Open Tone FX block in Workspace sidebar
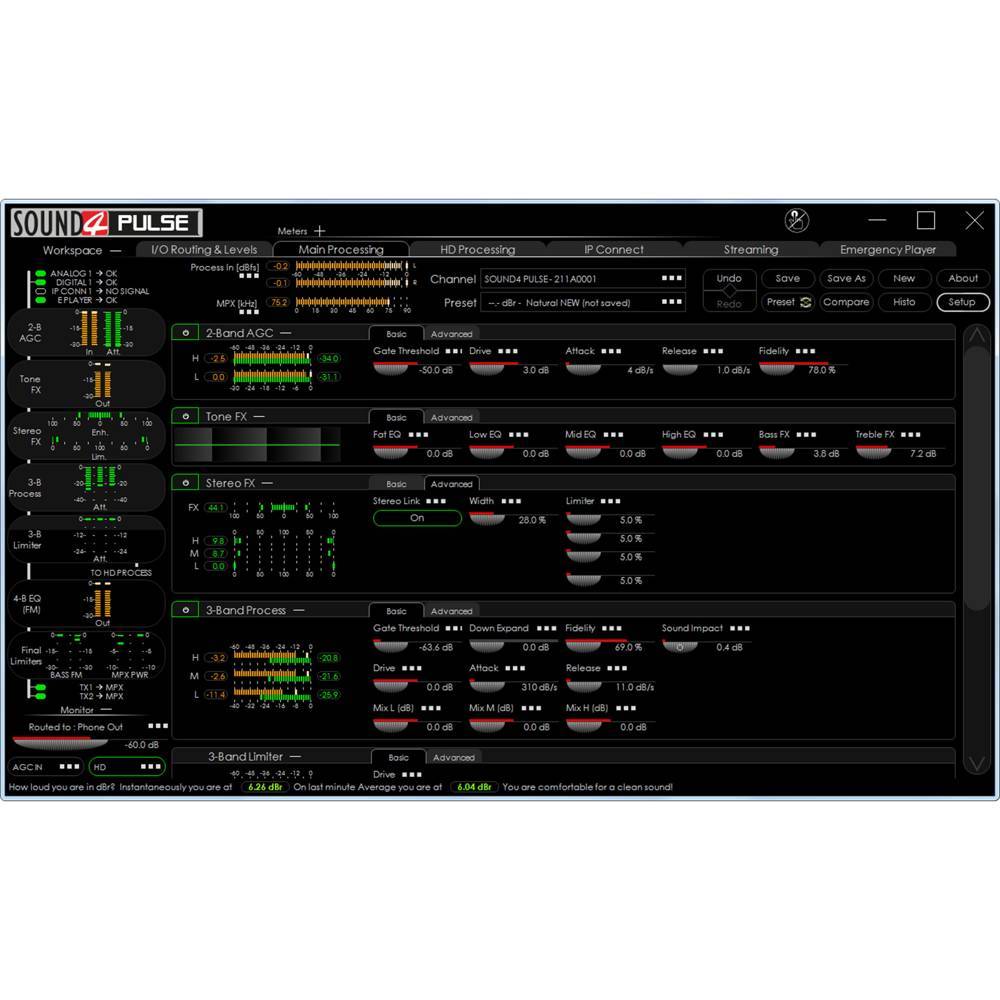 86,384
